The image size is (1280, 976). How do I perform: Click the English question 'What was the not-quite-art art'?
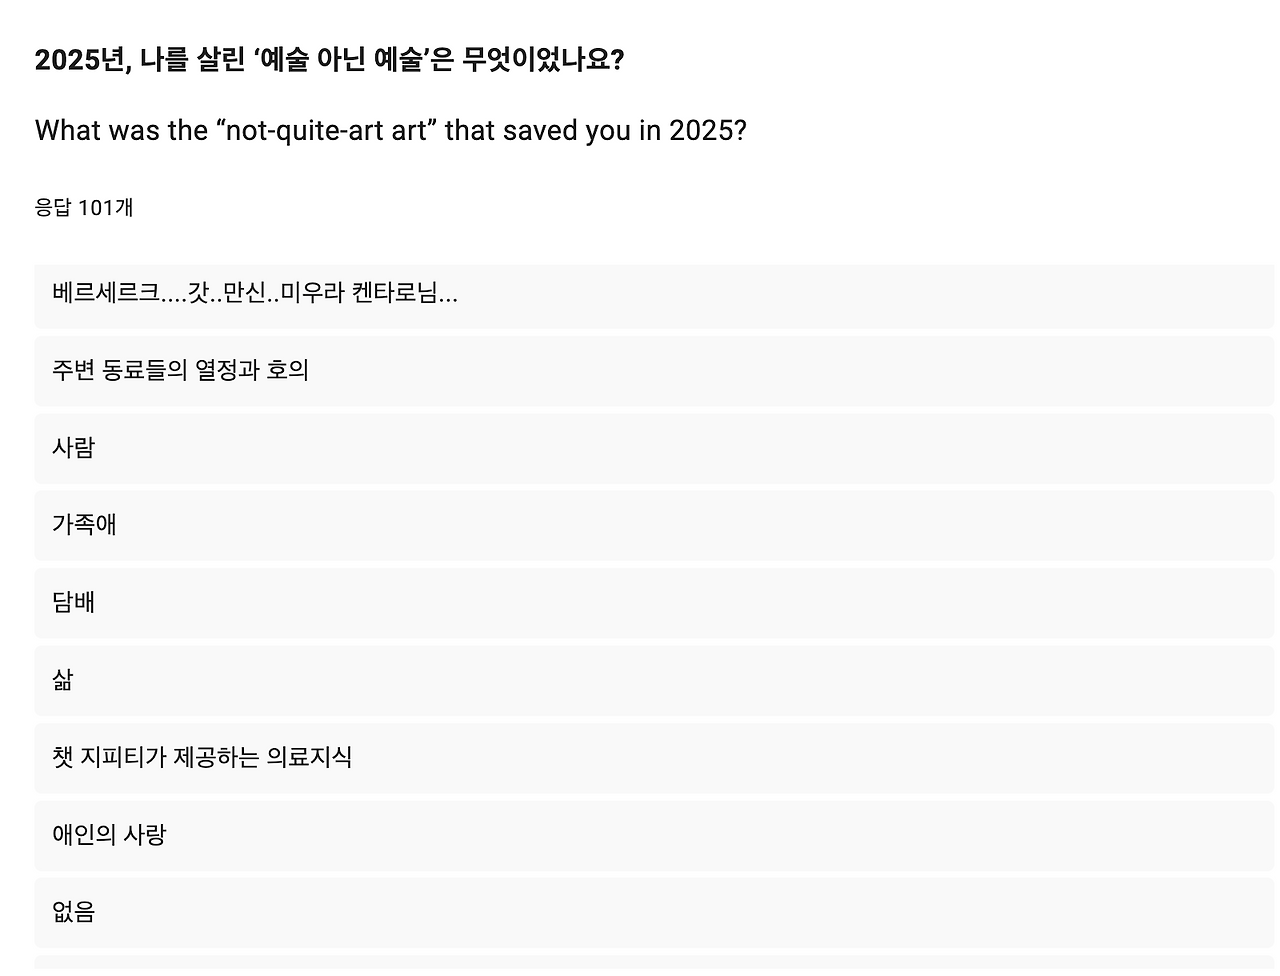pos(391,131)
